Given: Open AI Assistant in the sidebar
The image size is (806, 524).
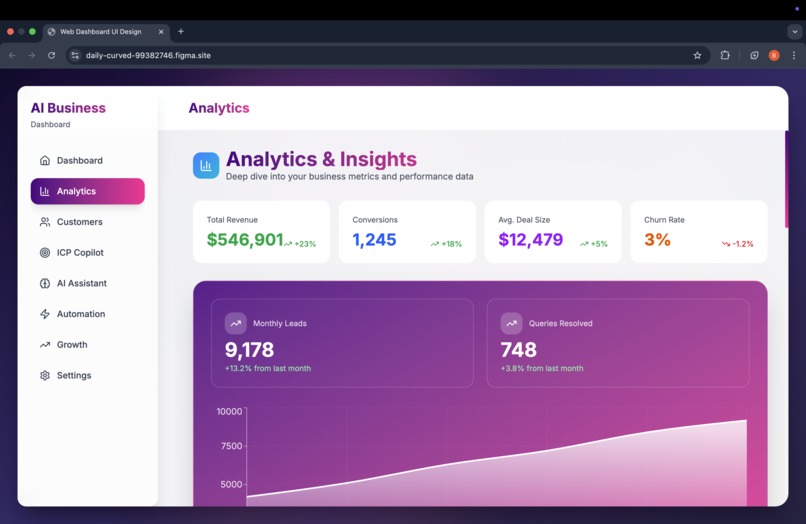Looking at the screenshot, I should tap(87, 283).
